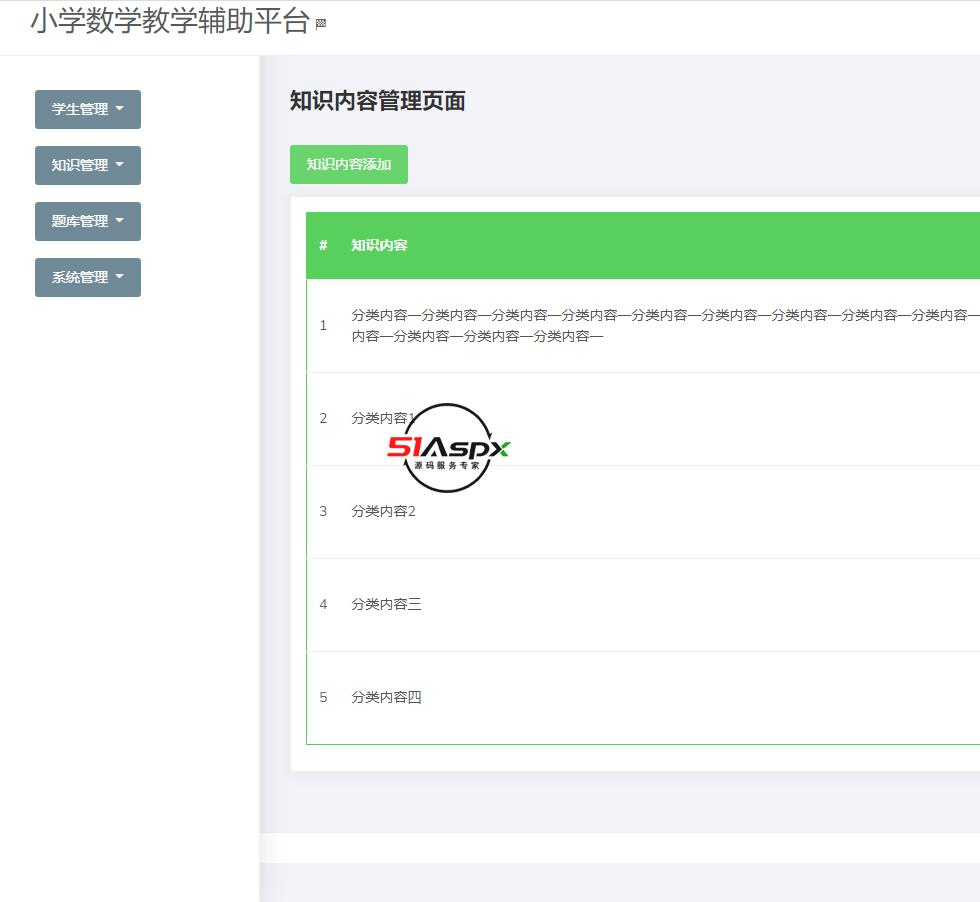Click the caret arrow on 系统管理 button
980x902 pixels.
click(121, 277)
